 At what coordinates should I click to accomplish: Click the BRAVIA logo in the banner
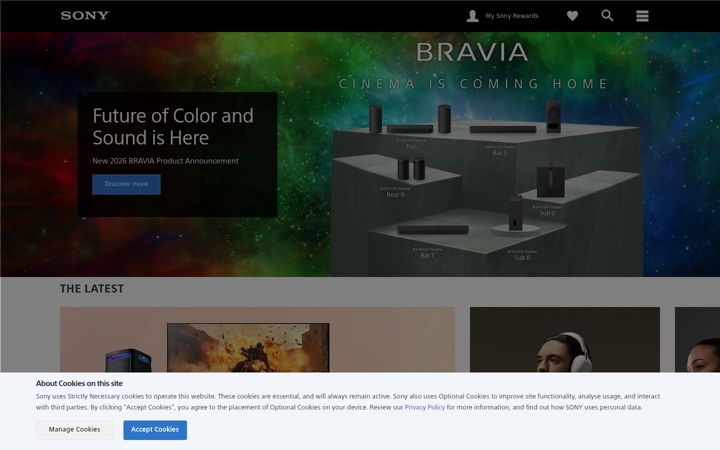click(x=472, y=52)
